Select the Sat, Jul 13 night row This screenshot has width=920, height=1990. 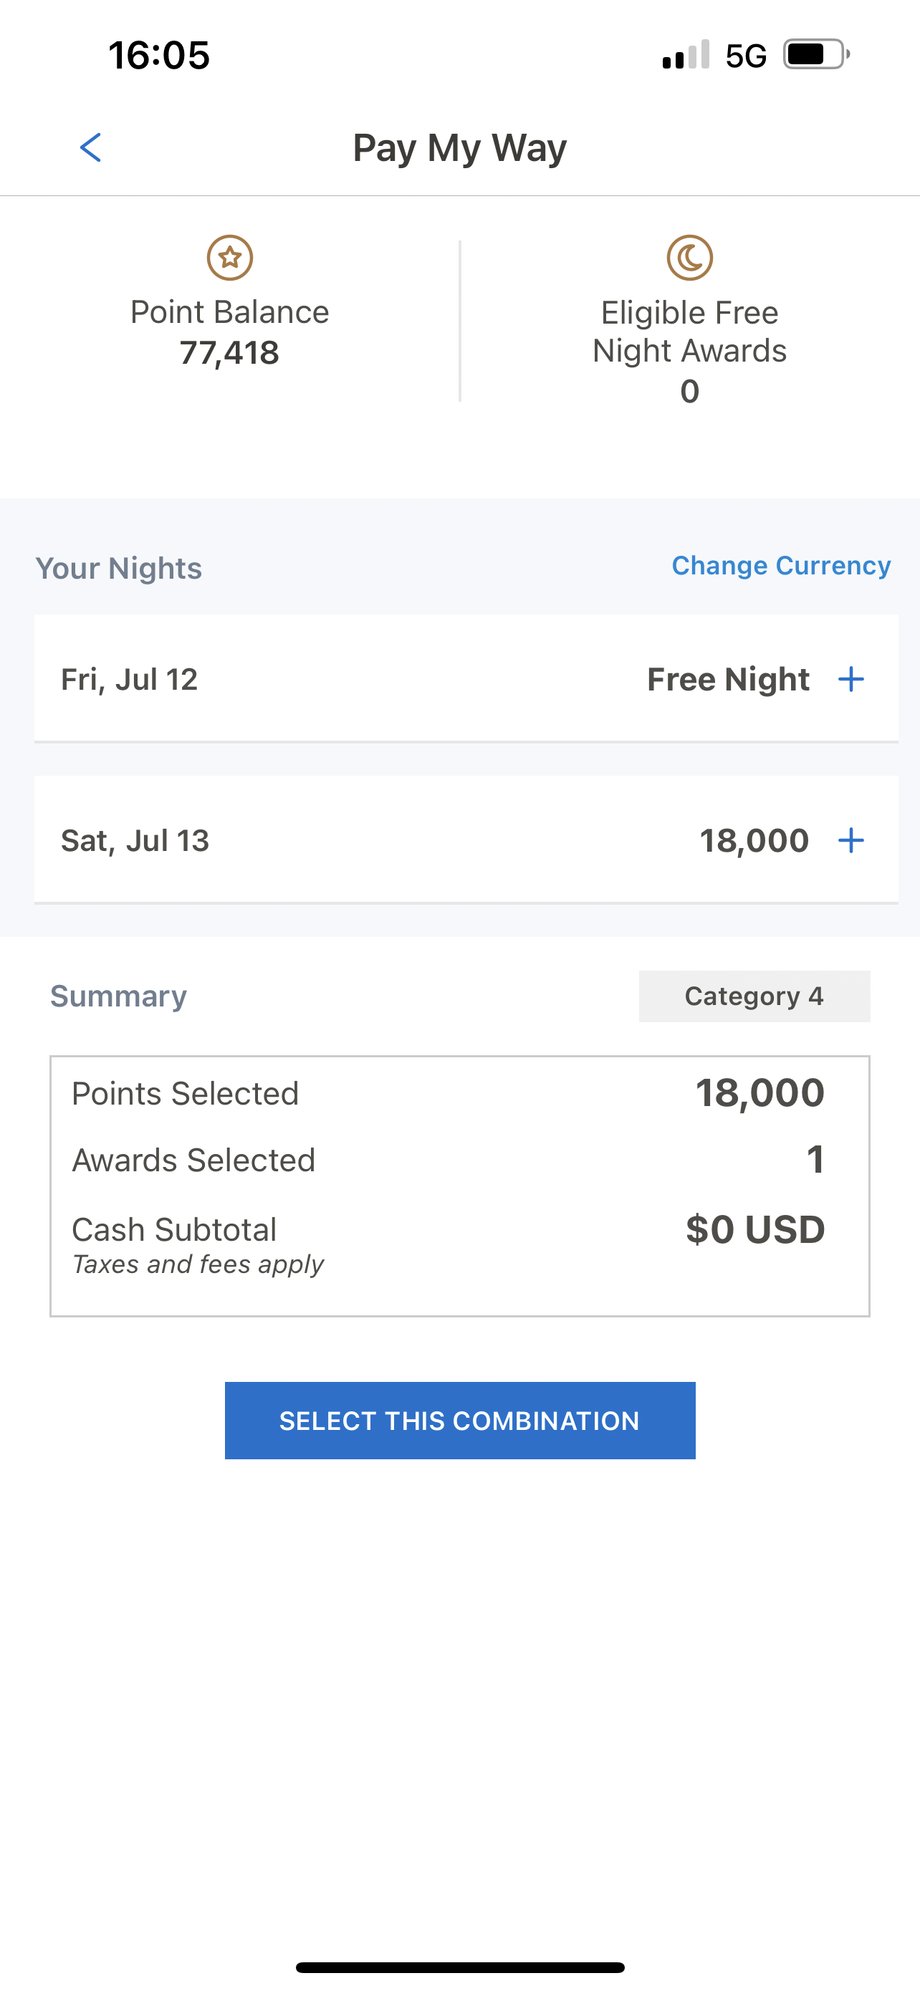466,840
